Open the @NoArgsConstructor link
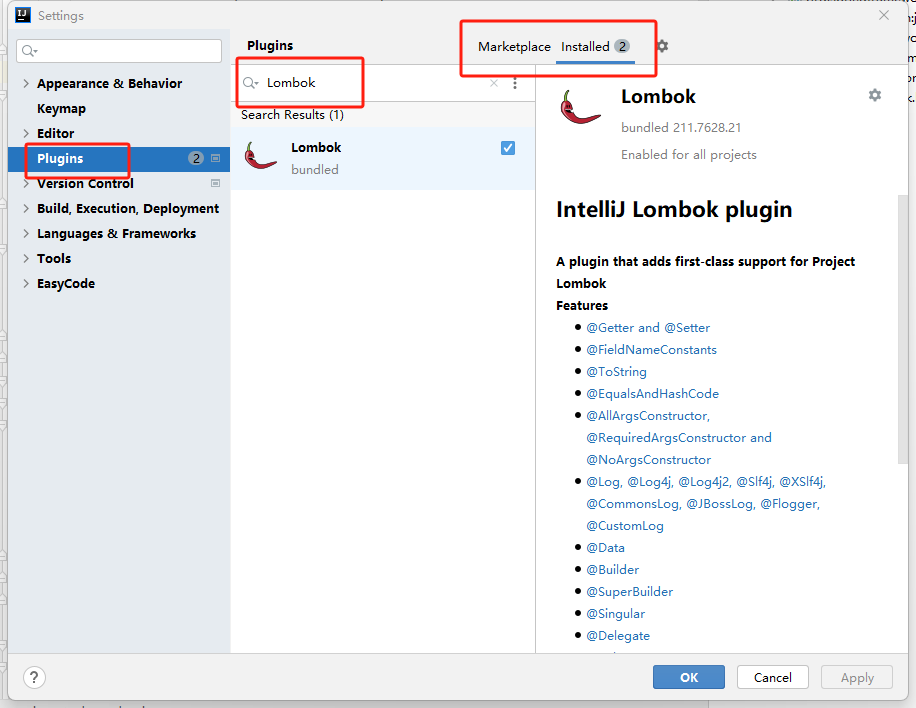The height and width of the screenshot is (708, 916). pos(648,460)
